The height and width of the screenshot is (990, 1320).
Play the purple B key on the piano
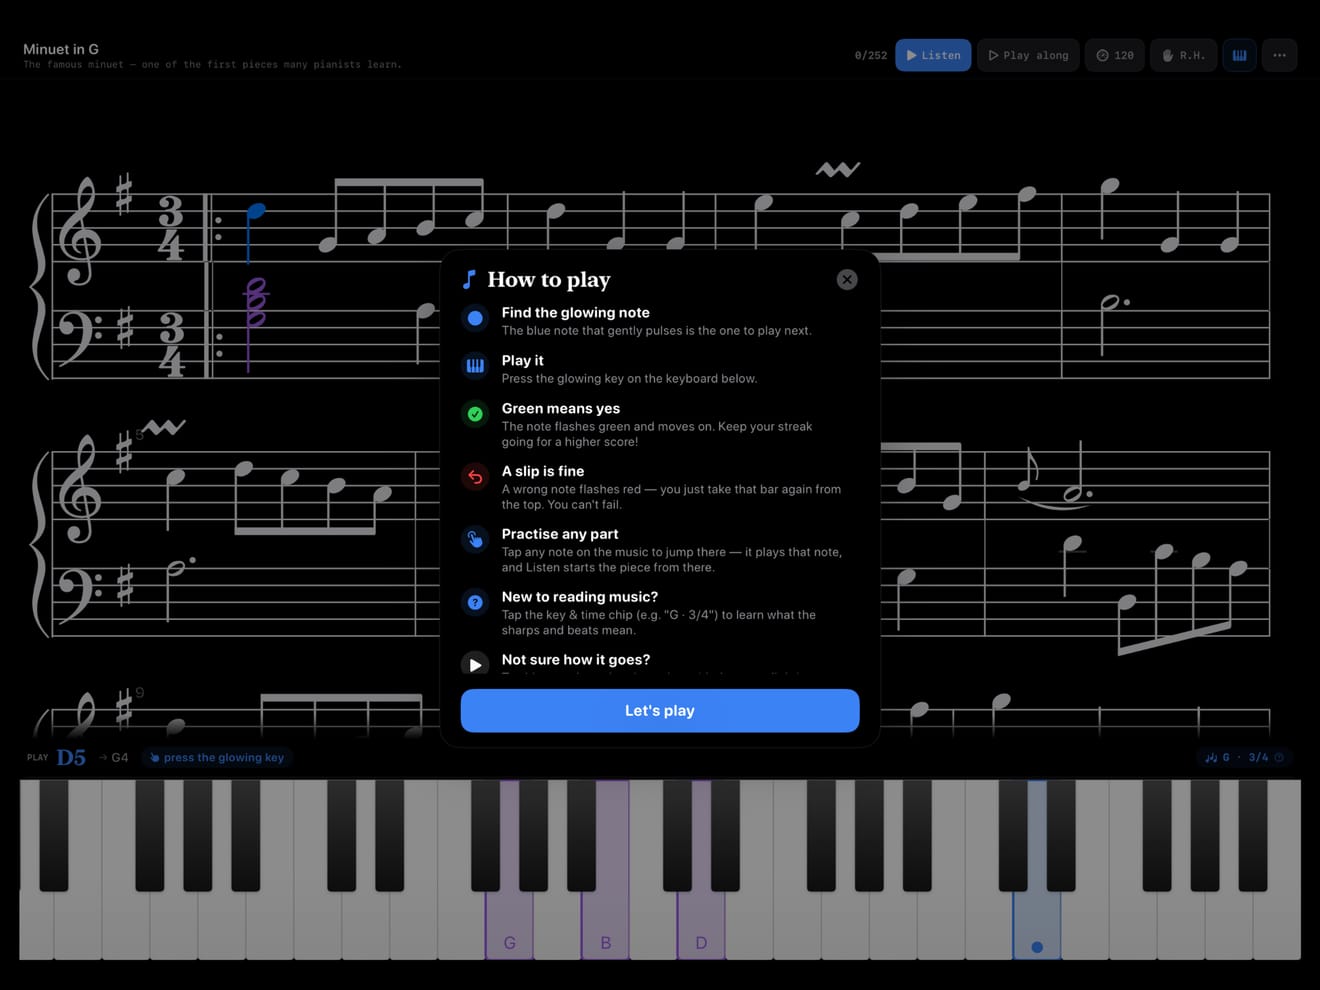tap(605, 925)
